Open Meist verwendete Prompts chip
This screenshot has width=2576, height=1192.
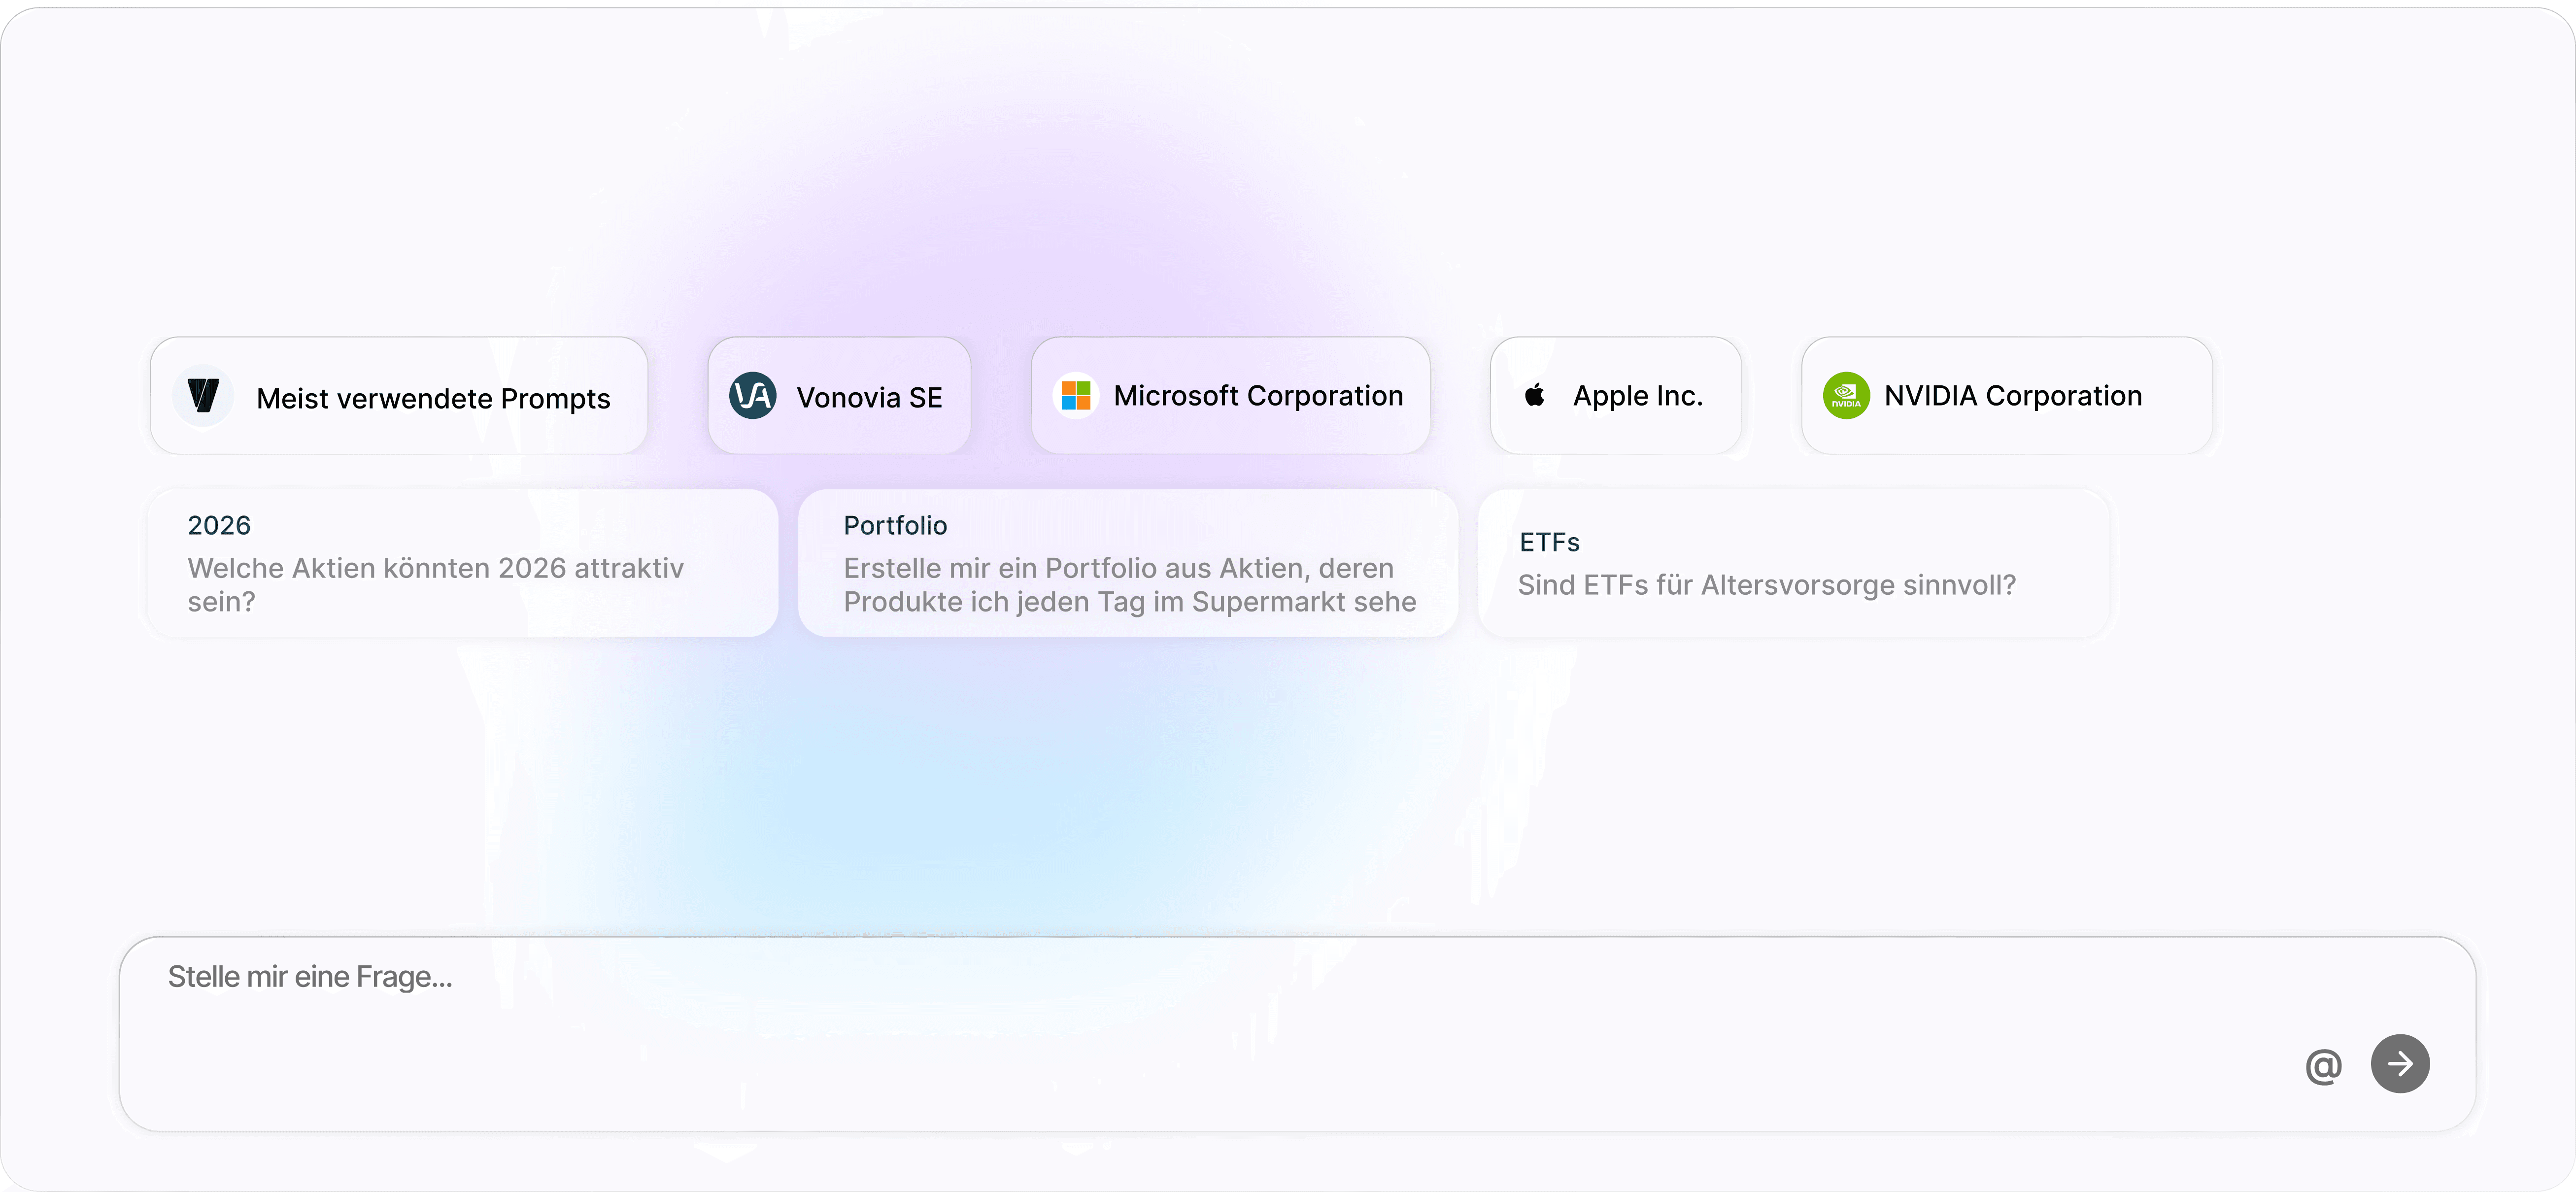[432, 398]
